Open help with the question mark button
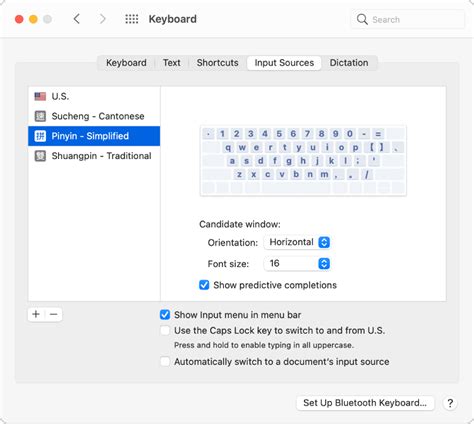Screen dimensions: 474x424 [x=450, y=403]
